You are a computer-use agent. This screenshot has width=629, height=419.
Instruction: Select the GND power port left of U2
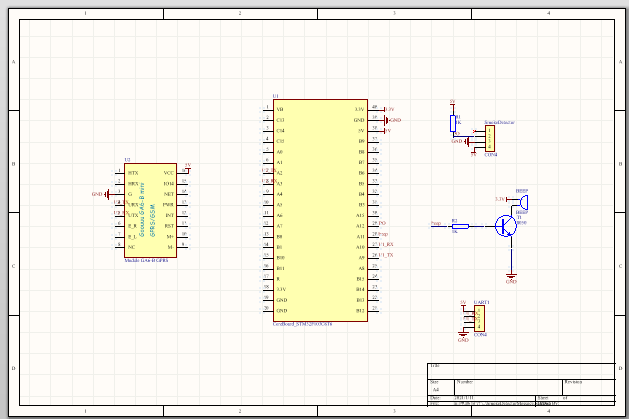click(x=101, y=194)
